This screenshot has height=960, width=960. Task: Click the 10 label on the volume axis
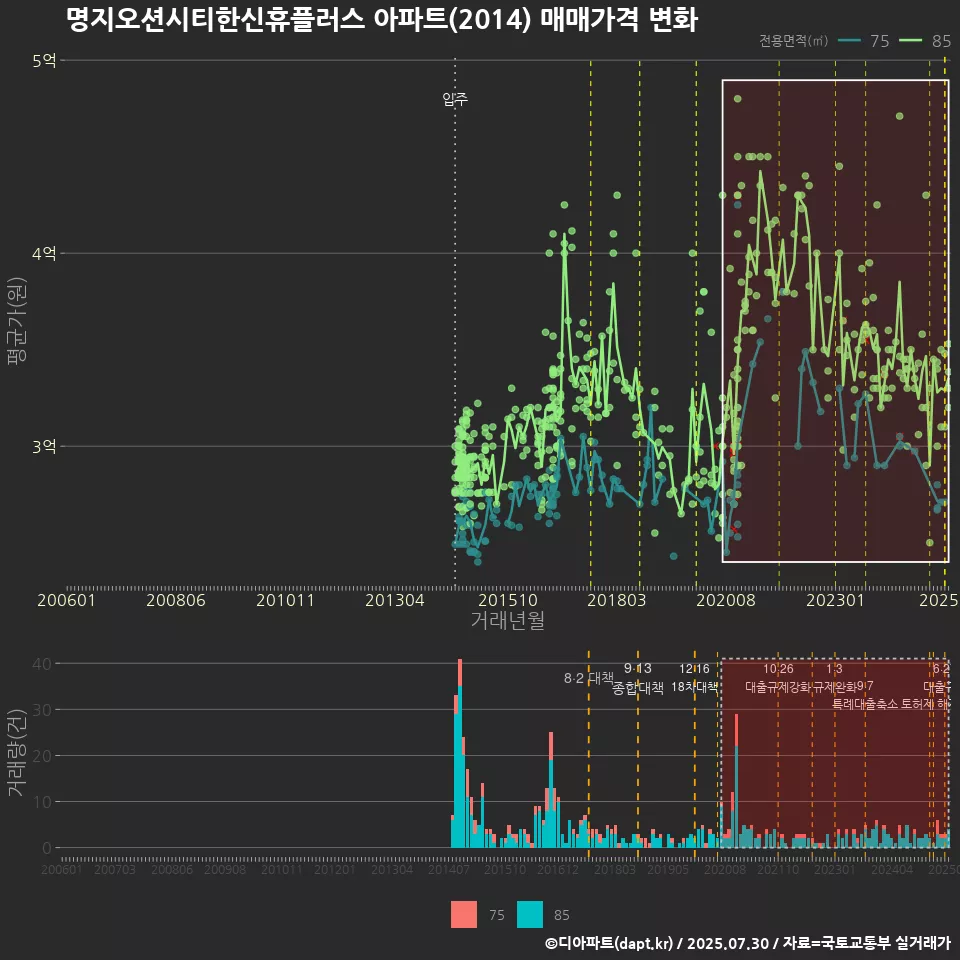42,801
